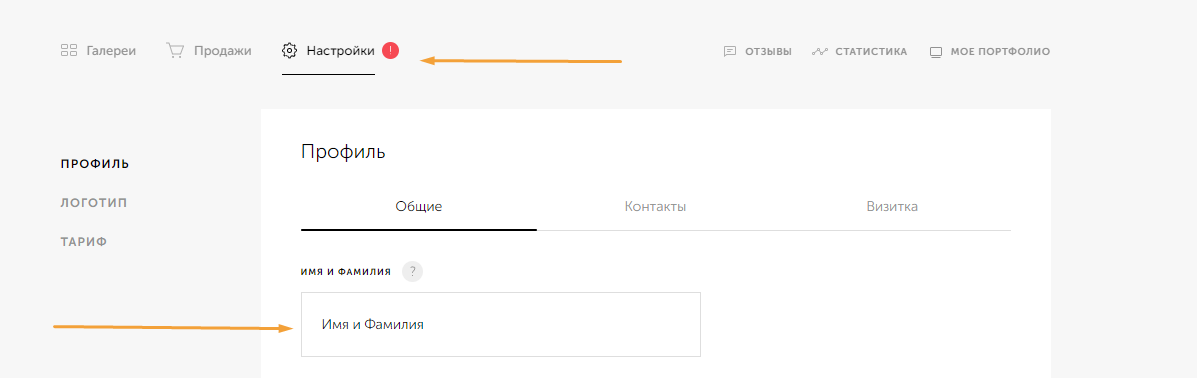Select ПРОФИЛЬ in the left sidebar

pos(95,163)
